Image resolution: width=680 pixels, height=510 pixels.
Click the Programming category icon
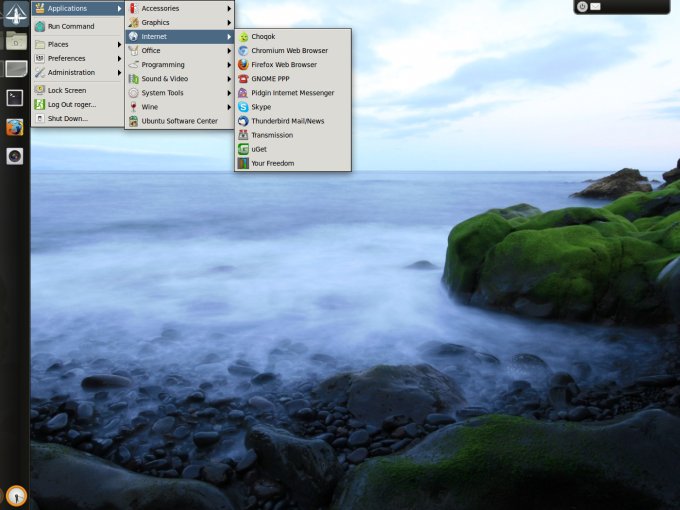point(133,65)
